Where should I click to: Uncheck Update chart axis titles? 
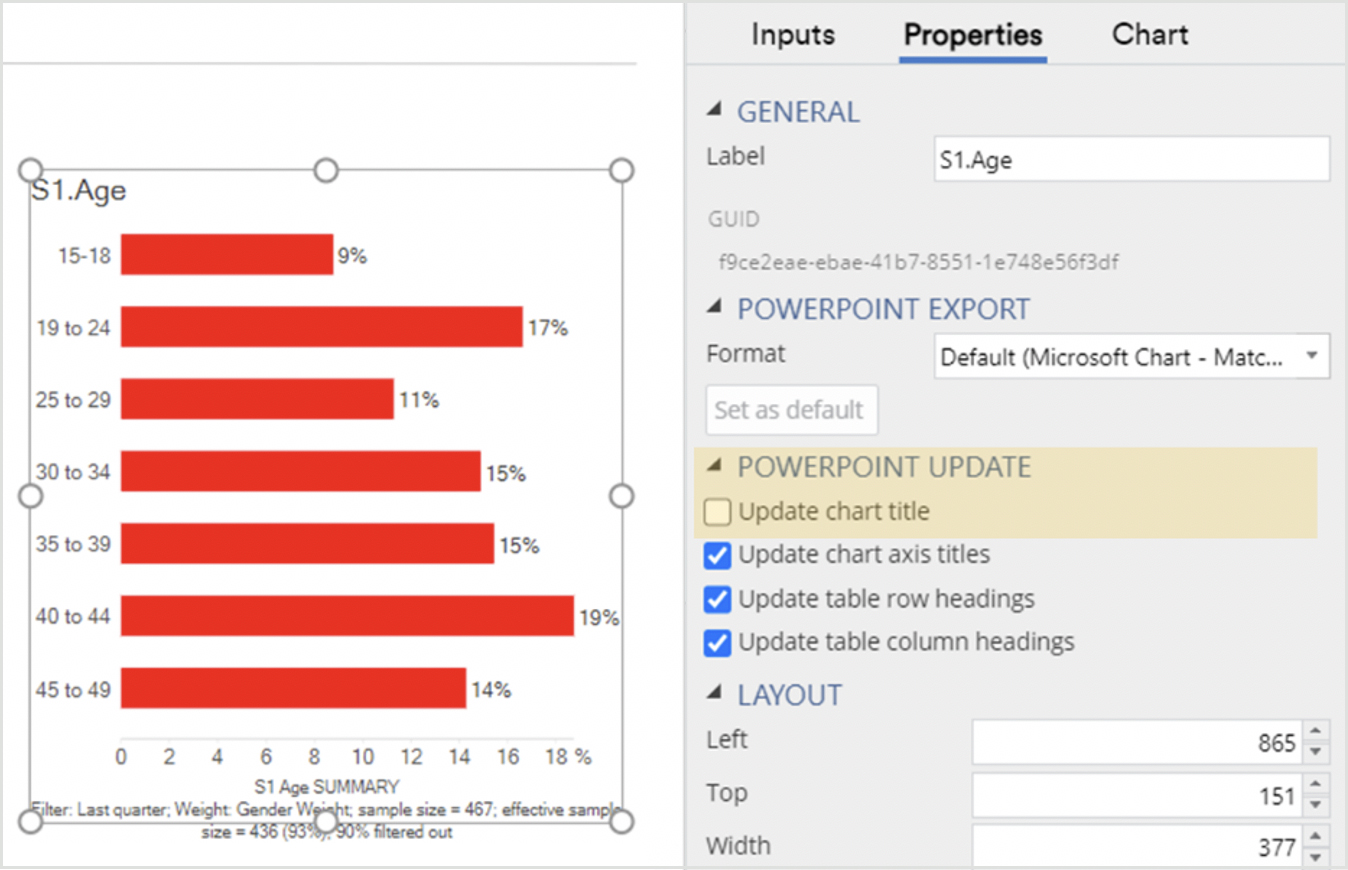tap(717, 555)
